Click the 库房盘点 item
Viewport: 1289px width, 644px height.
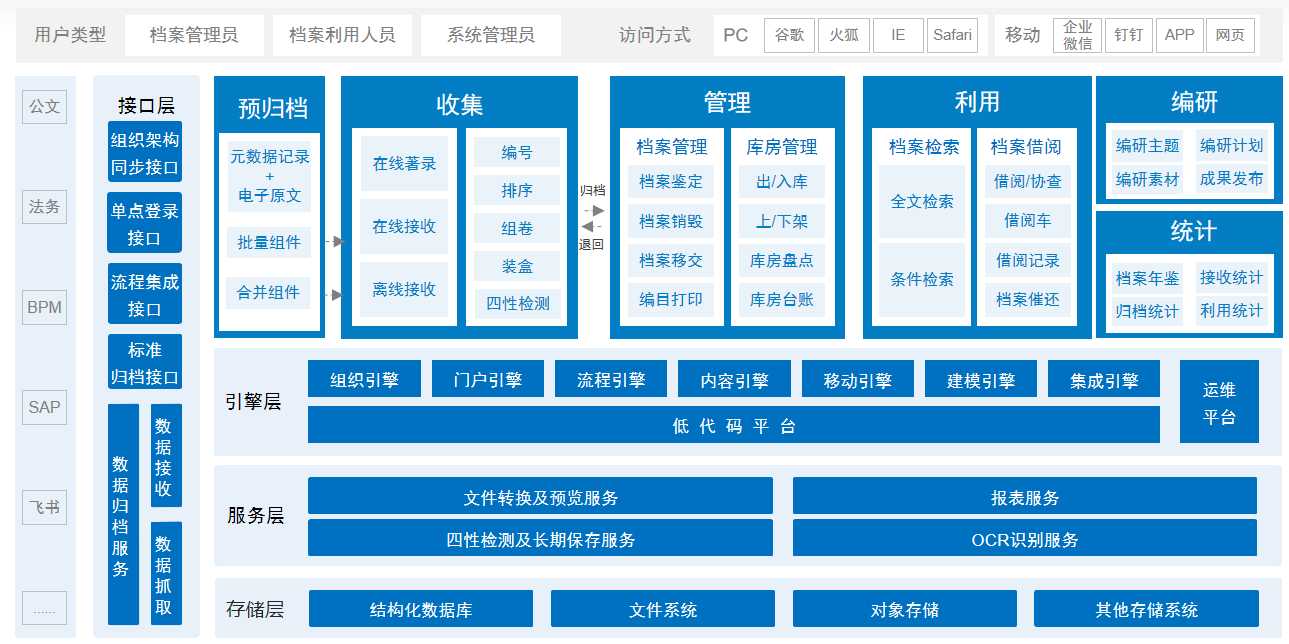(x=781, y=260)
